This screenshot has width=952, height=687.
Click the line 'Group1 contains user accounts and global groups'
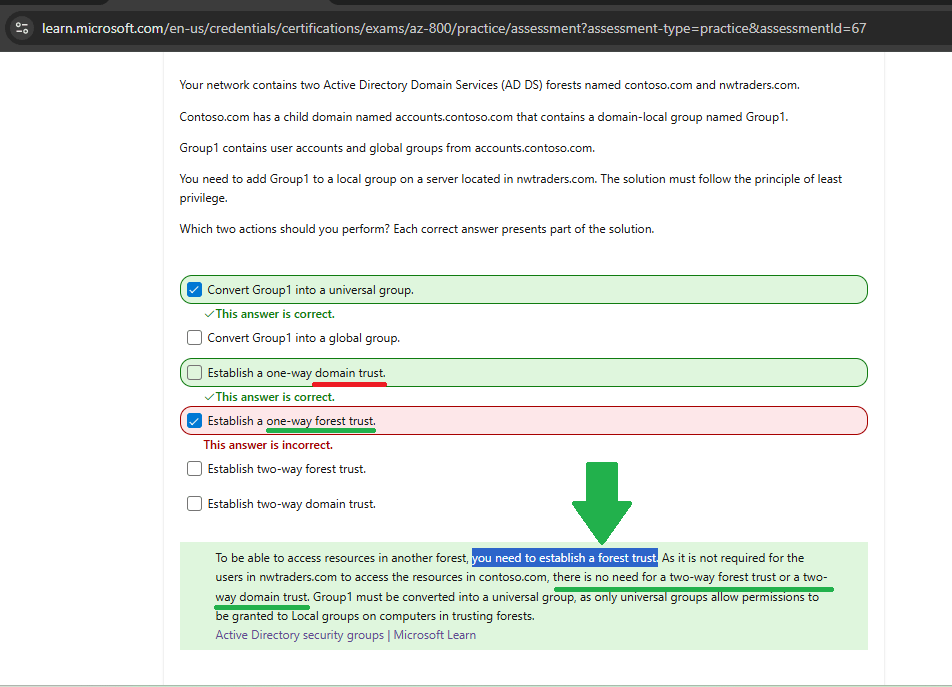pos(387,148)
